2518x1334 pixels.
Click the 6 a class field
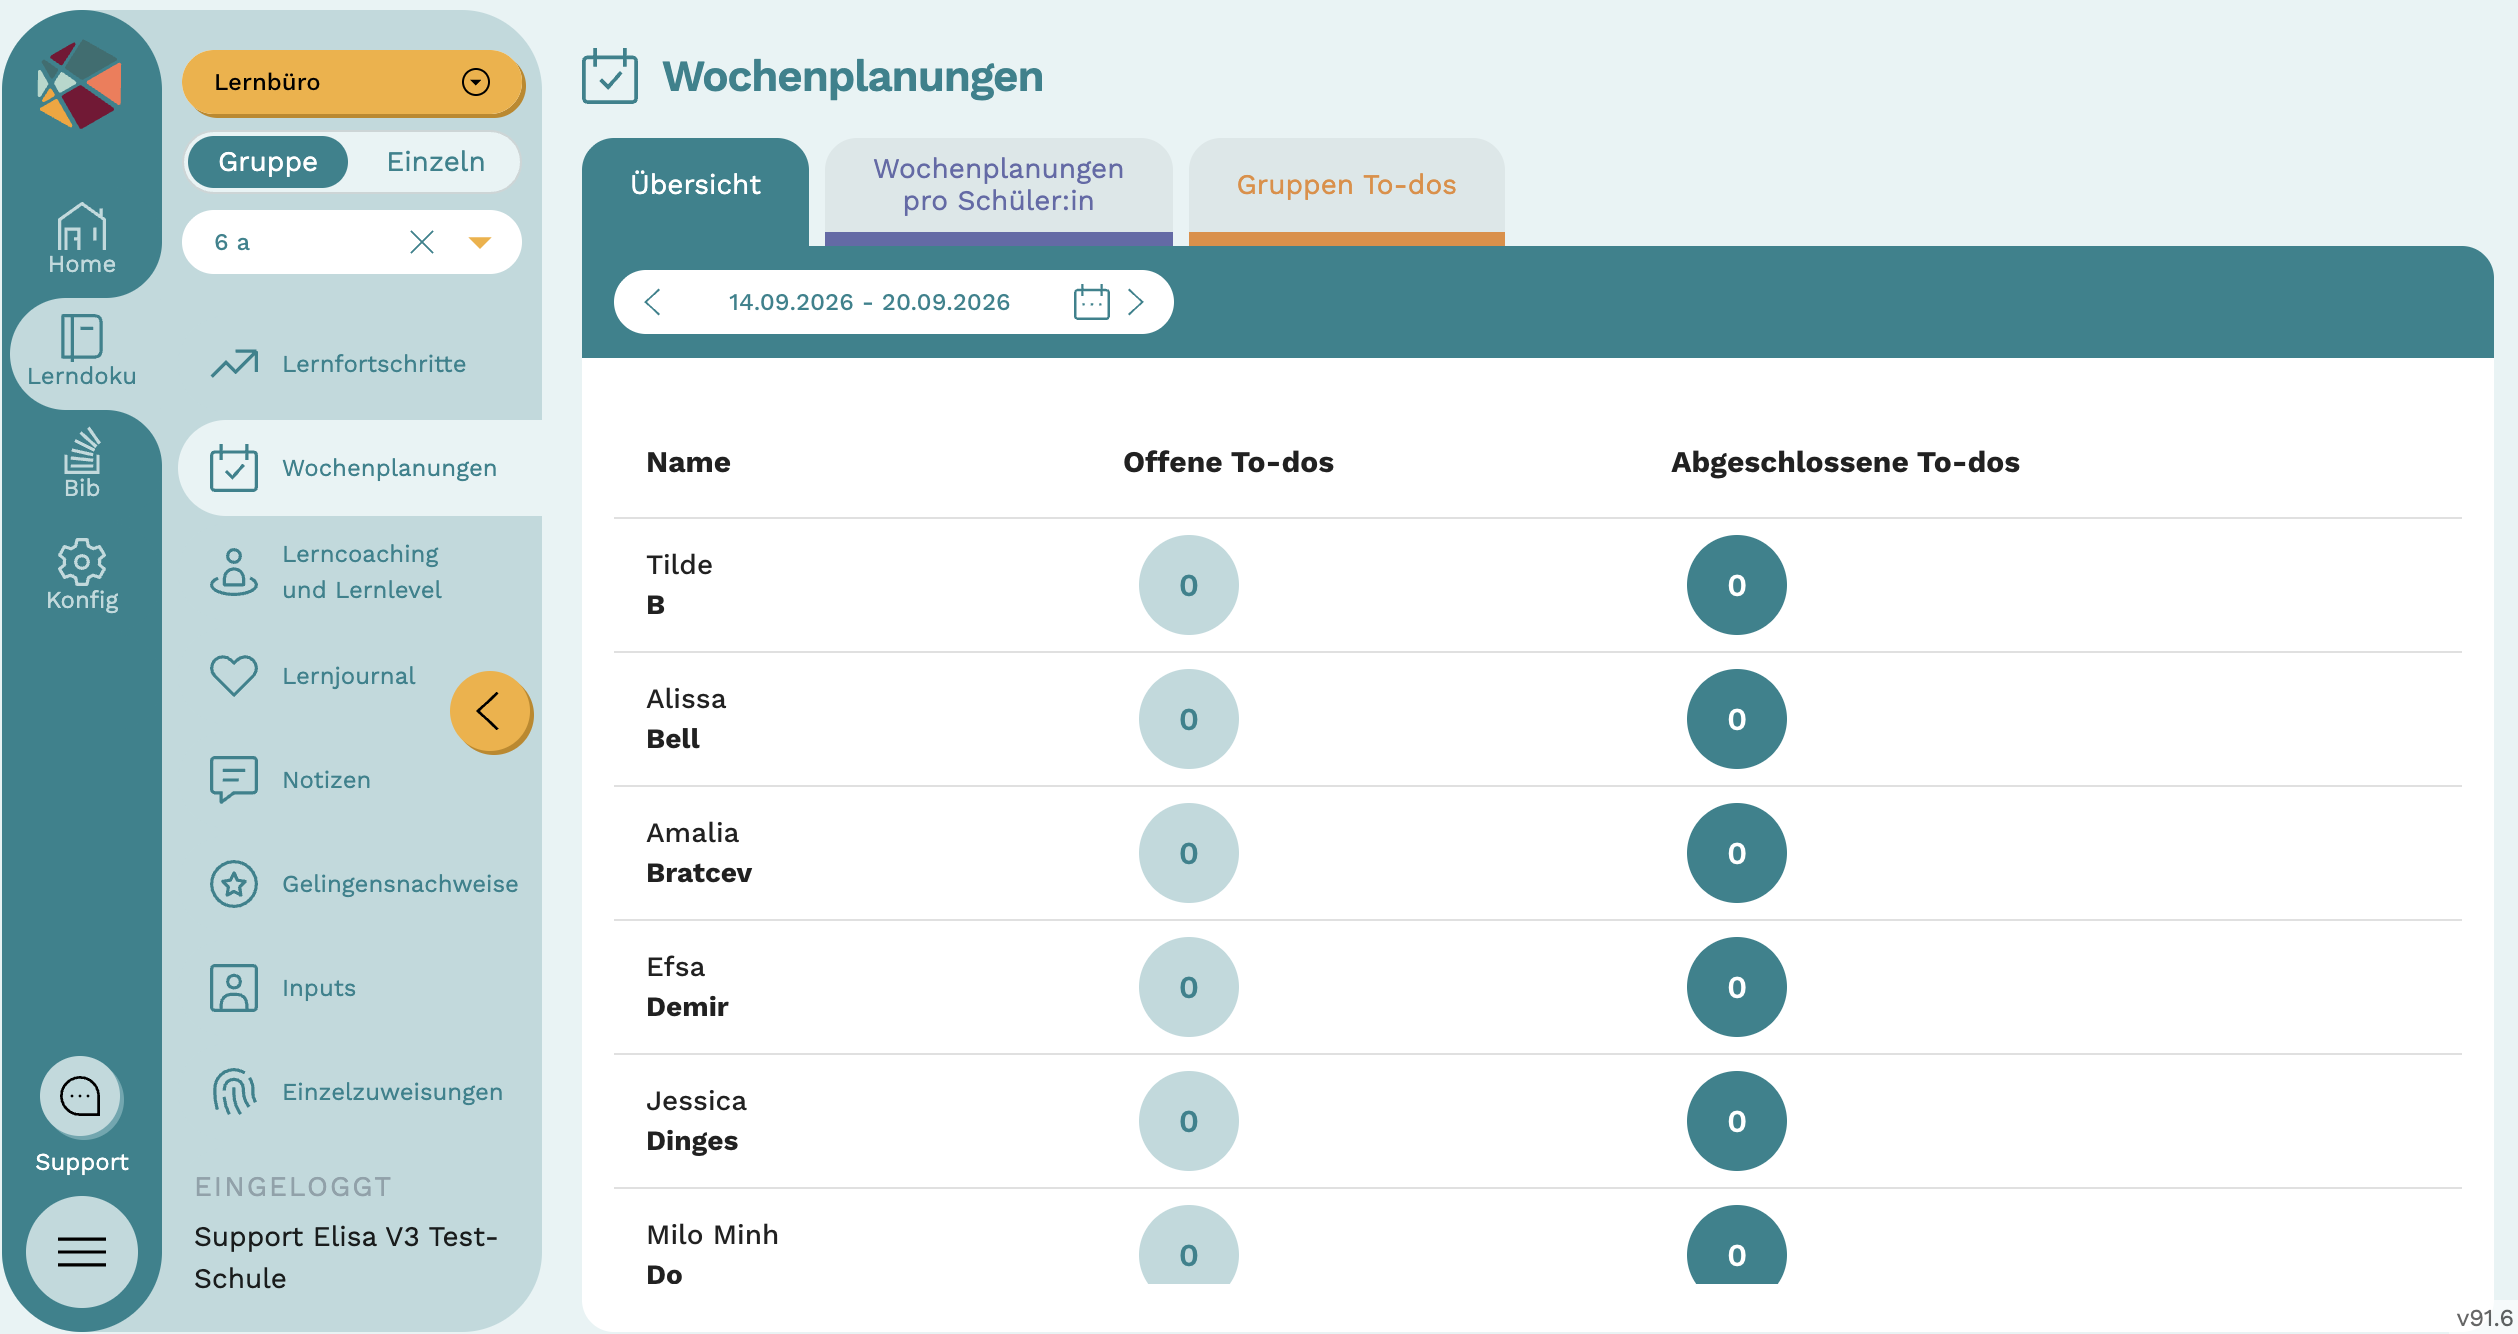click(x=352, y=242)
